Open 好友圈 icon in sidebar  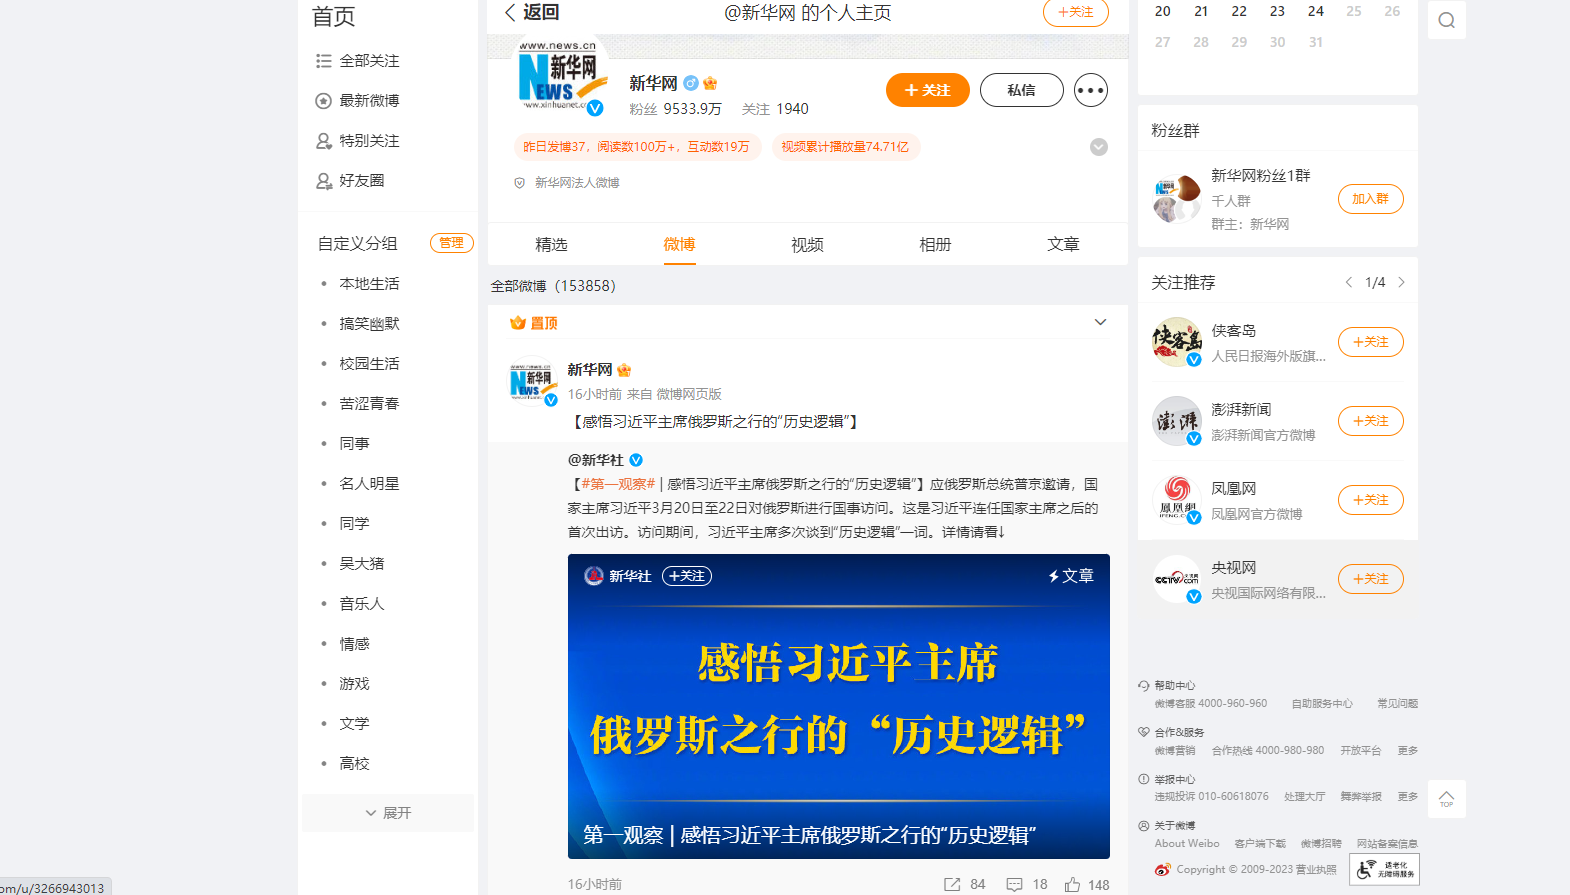click(323, 181)
